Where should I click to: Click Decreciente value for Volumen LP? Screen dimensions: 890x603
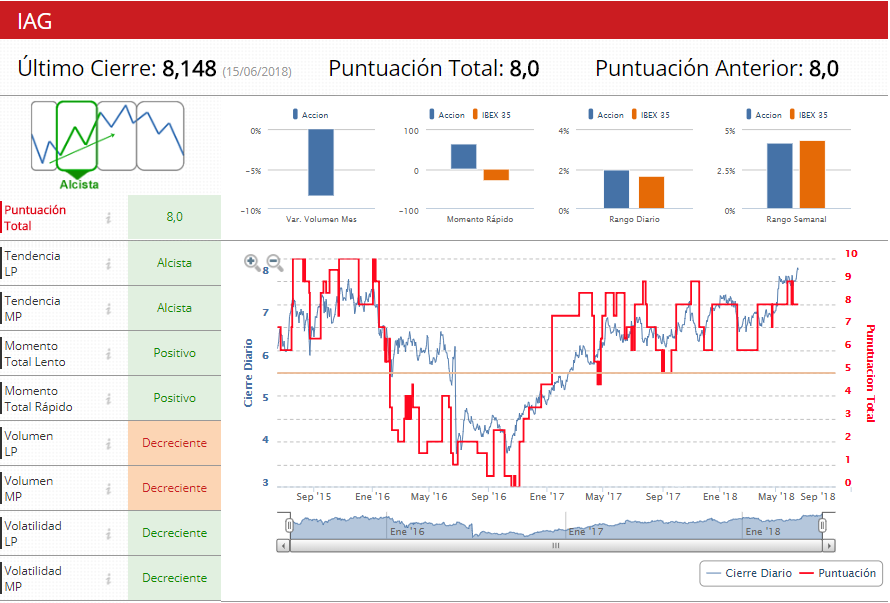(174, 443)
